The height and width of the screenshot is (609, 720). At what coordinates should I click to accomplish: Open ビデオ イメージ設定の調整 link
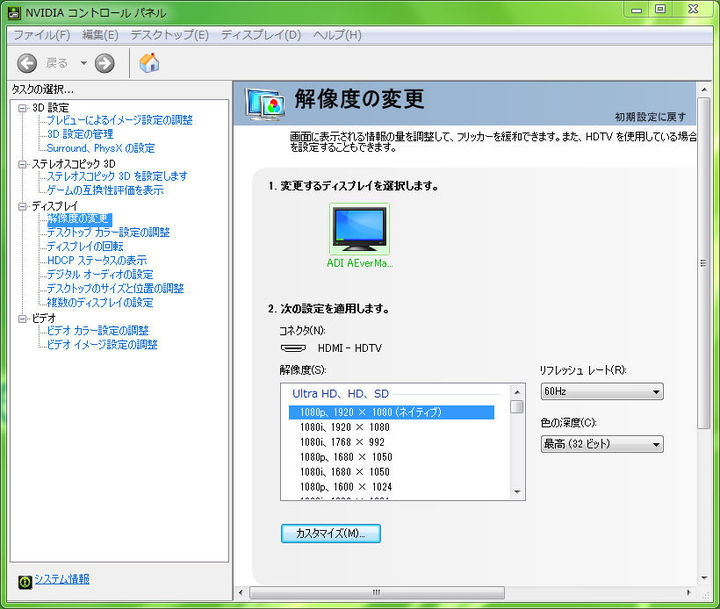coord(102,344)
